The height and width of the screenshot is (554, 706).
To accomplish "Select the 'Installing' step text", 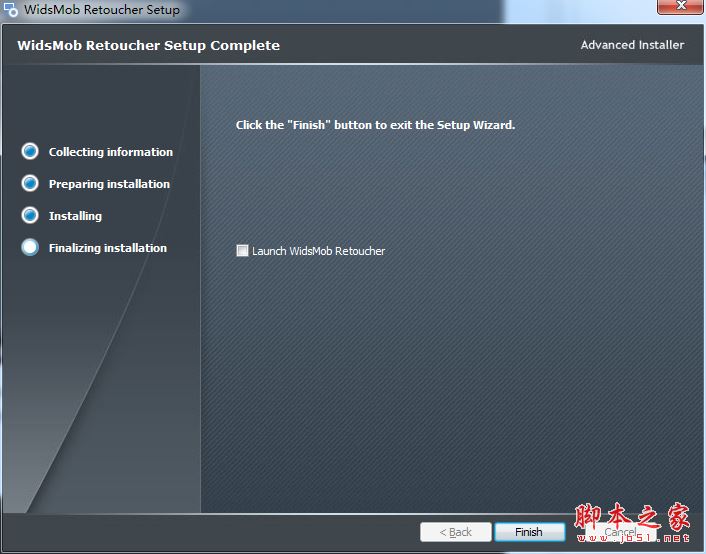I will pos(75,216).
